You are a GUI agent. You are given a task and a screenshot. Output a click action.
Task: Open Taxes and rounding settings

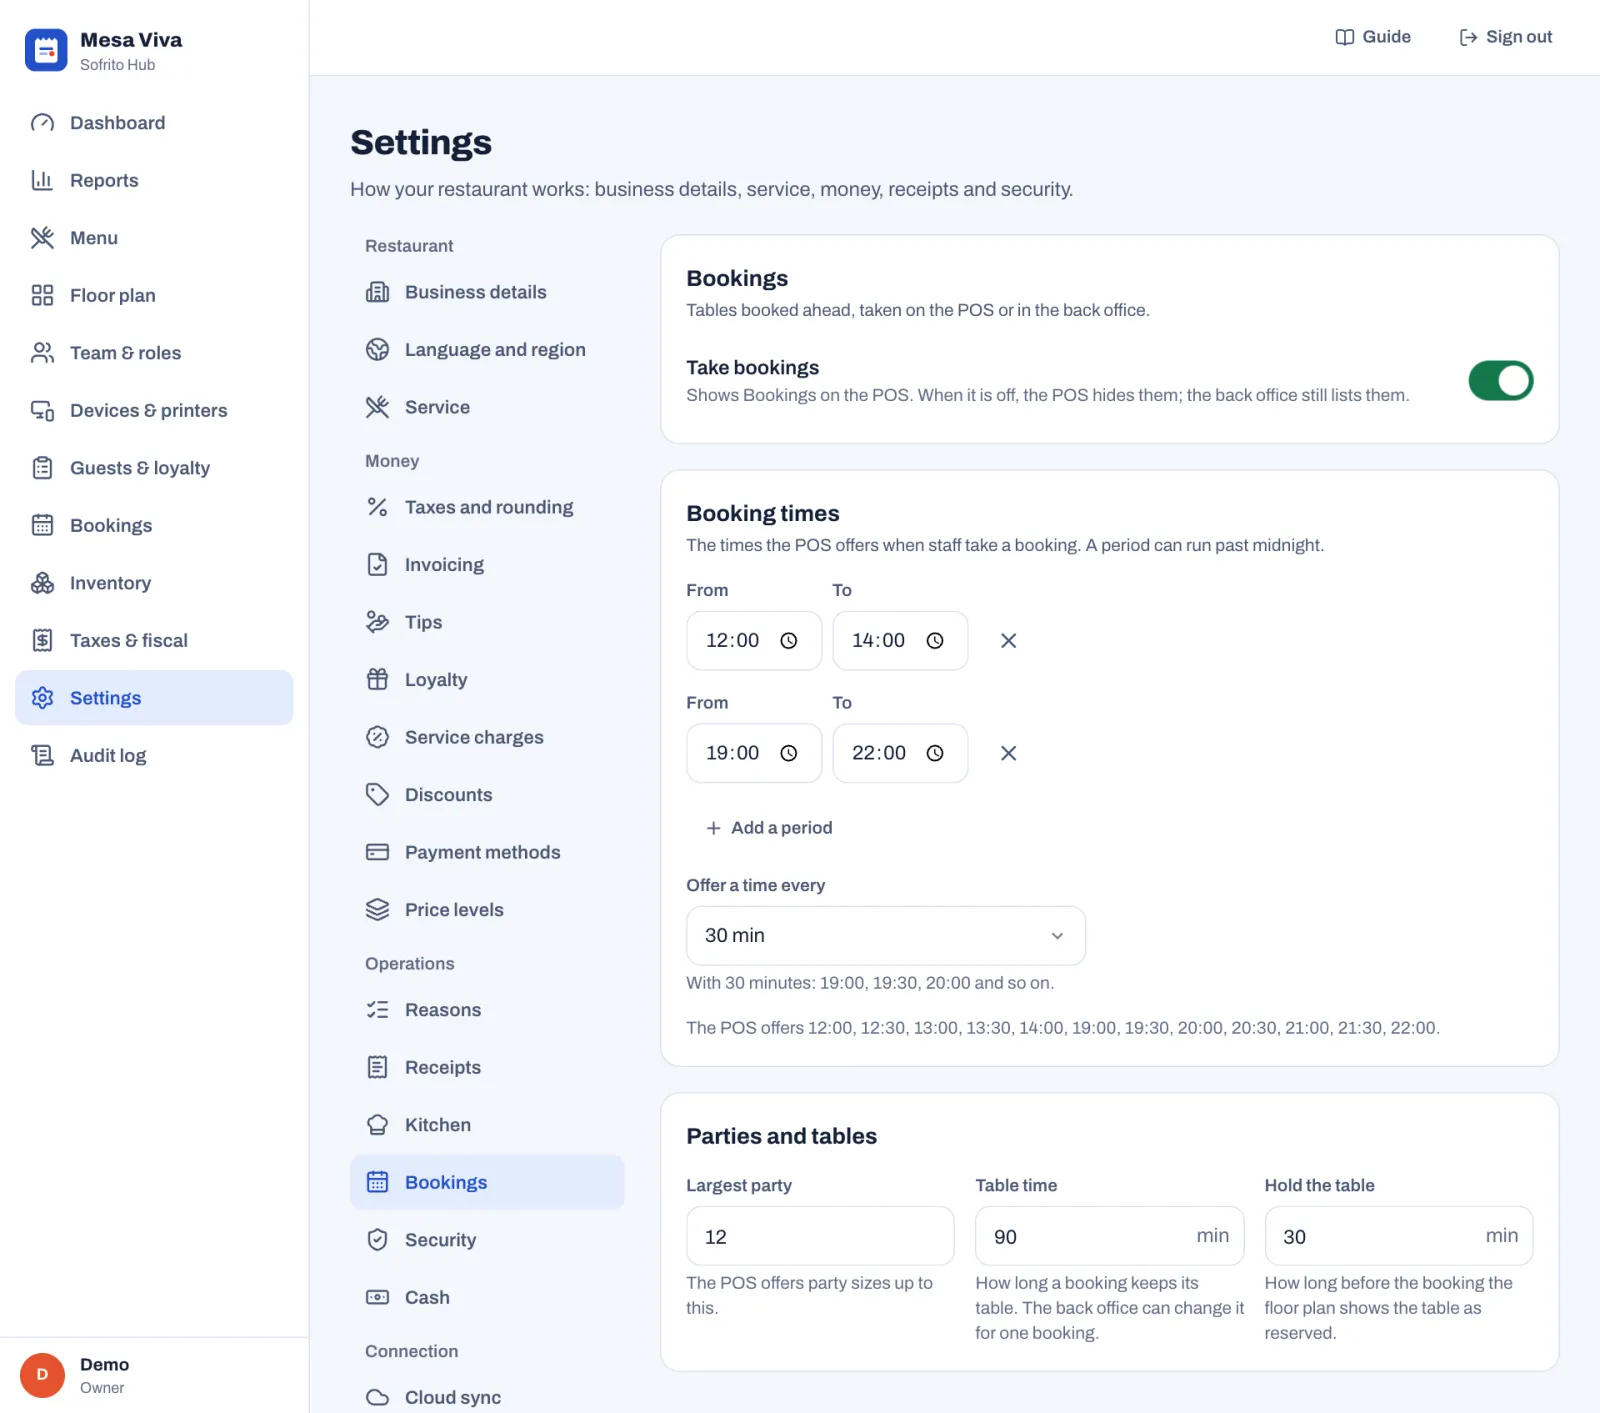487,507
